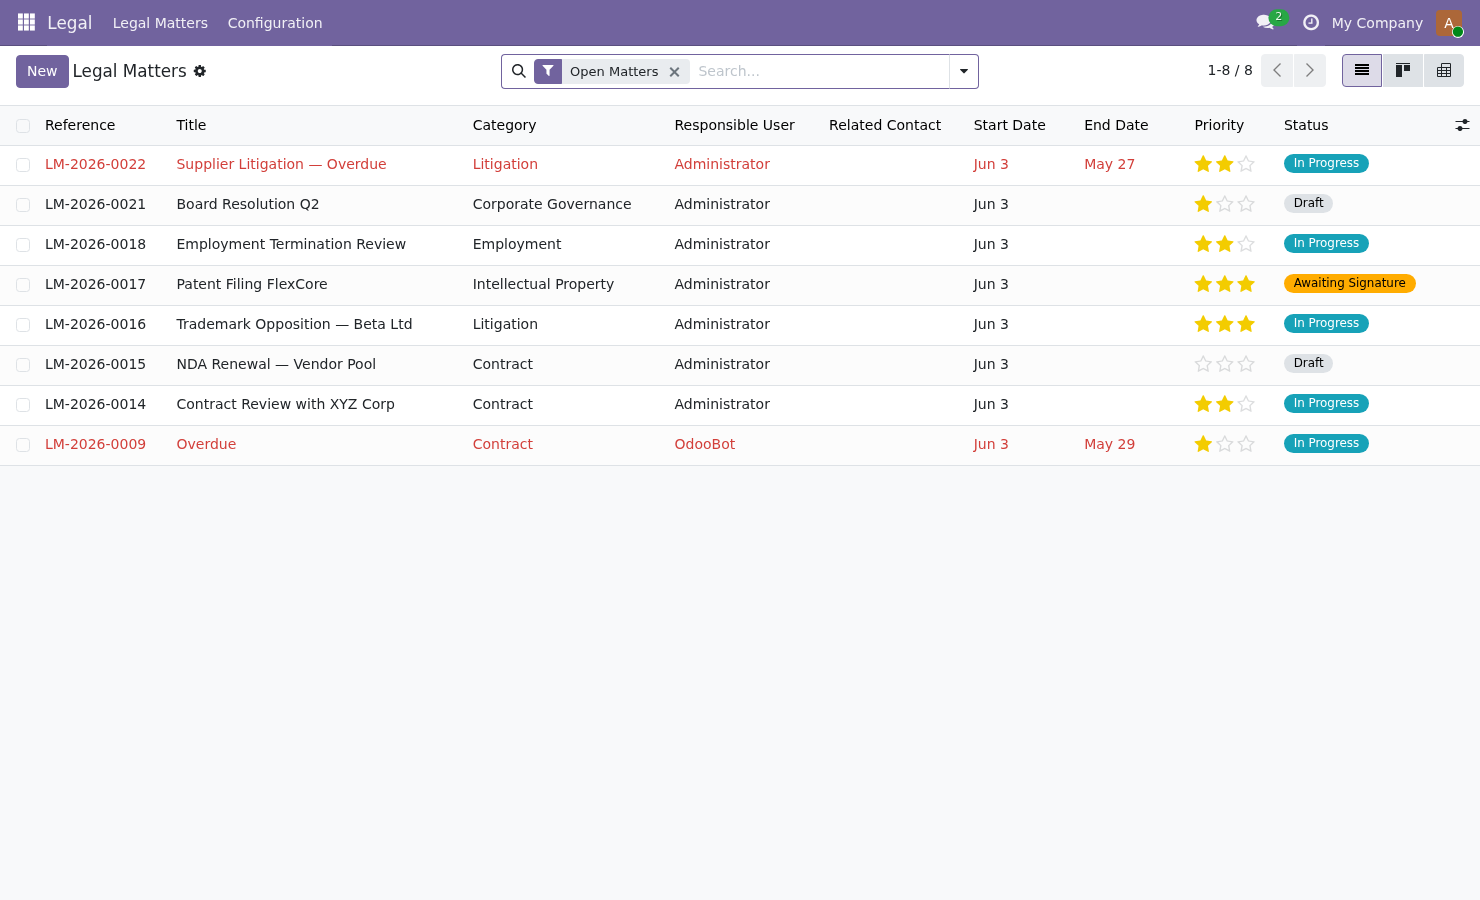Image resolution: width=1480 pixels, height=900 pixels.
Task: Click first priority star on Patent Filing FlexCore
Action: pos(1203,284)
